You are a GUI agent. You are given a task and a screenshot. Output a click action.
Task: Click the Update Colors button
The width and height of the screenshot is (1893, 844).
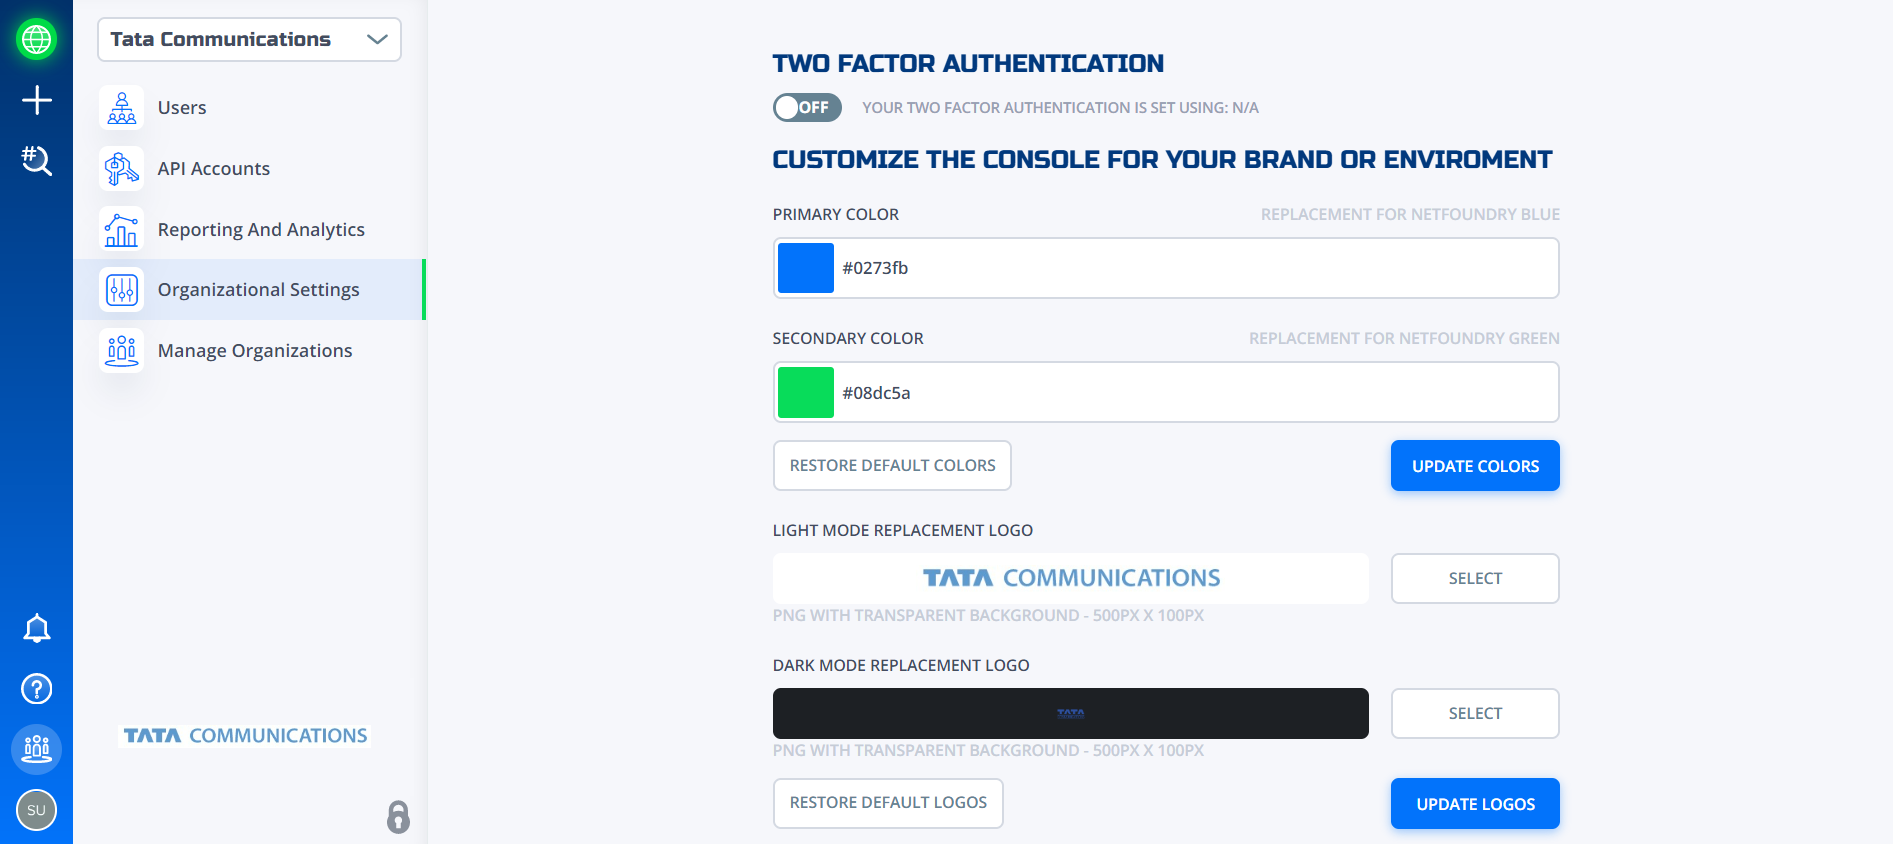(x=1475, y=466)
